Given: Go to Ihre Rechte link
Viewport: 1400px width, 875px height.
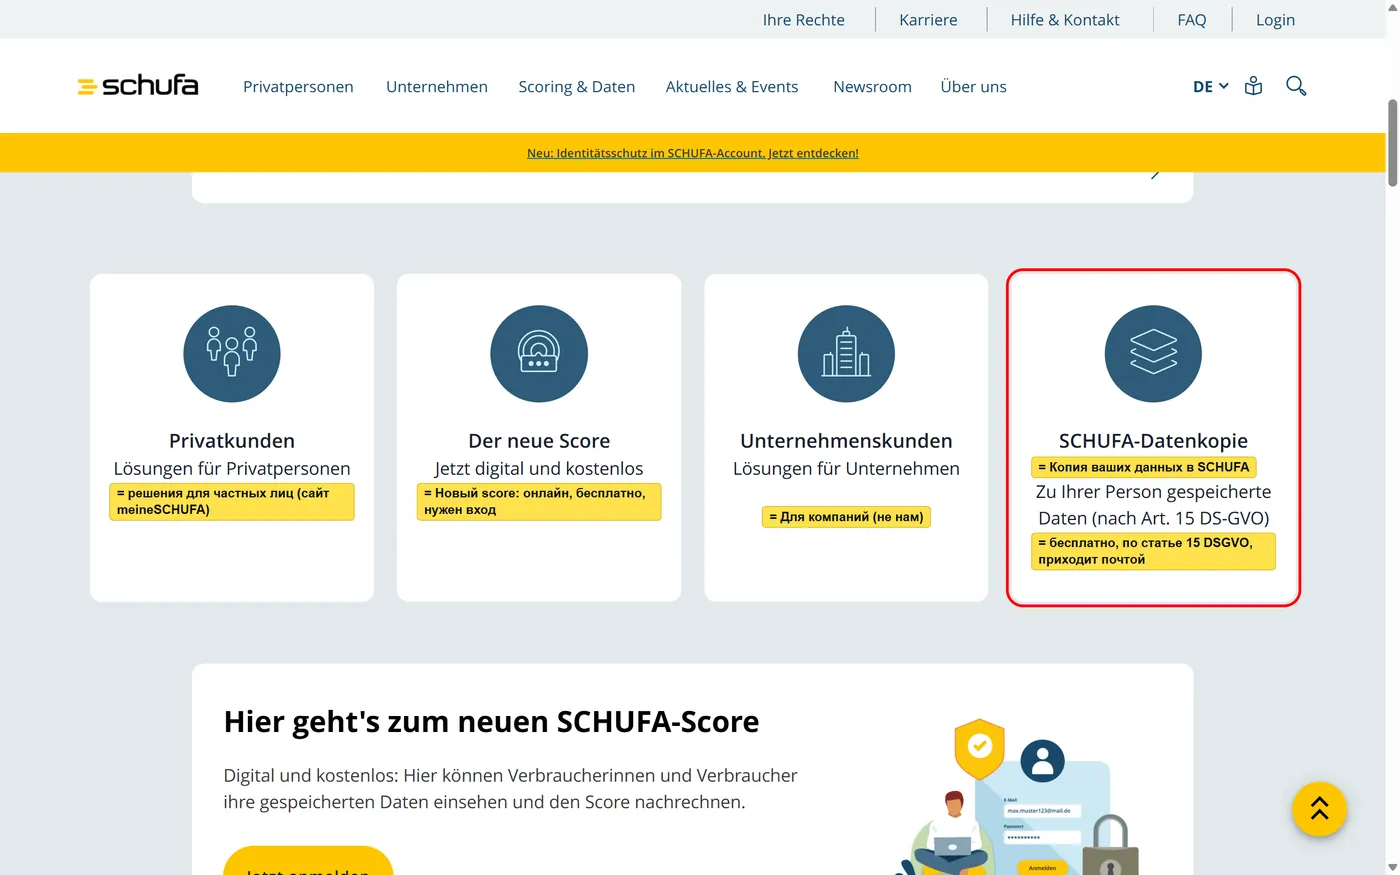Looking at the screenshot, I should [803, 20].
